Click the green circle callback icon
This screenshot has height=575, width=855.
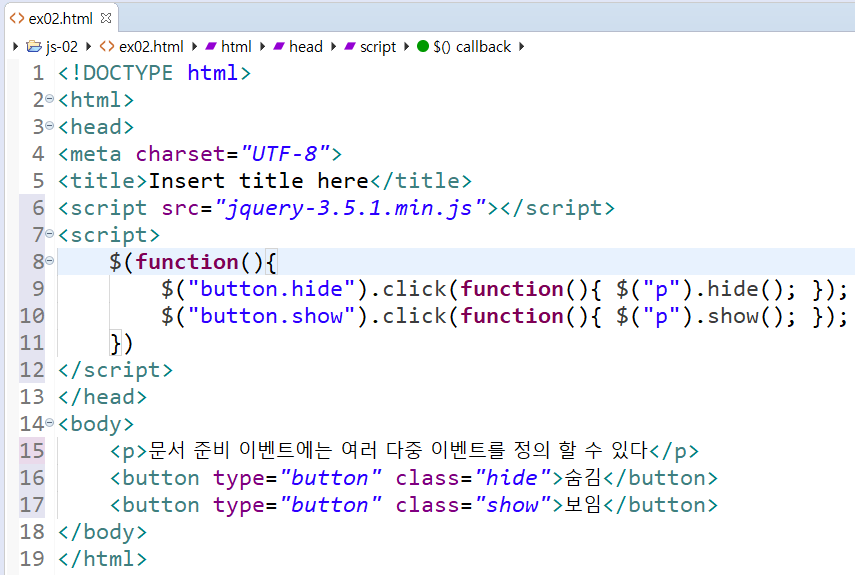pos(423,46)
